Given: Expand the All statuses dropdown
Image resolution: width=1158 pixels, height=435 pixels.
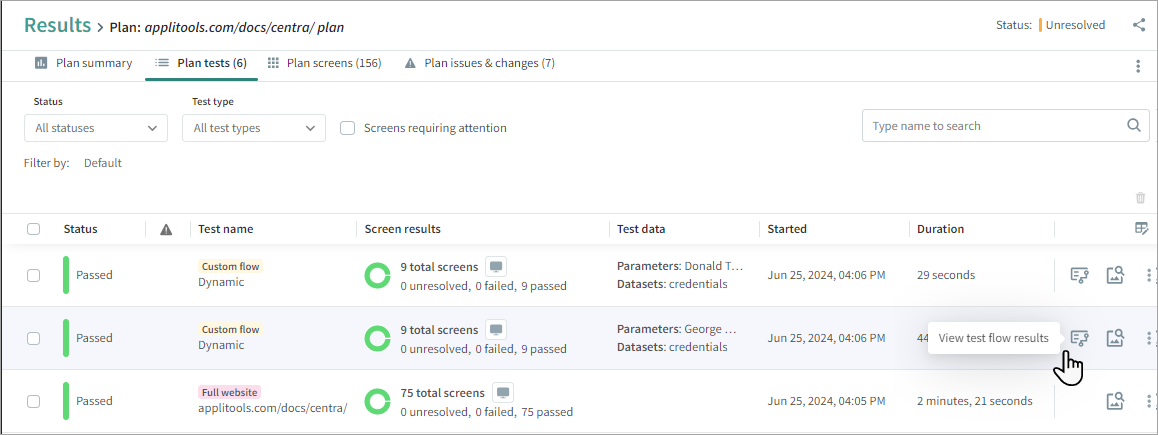Looking at the screenshot, I should point(96,128).
